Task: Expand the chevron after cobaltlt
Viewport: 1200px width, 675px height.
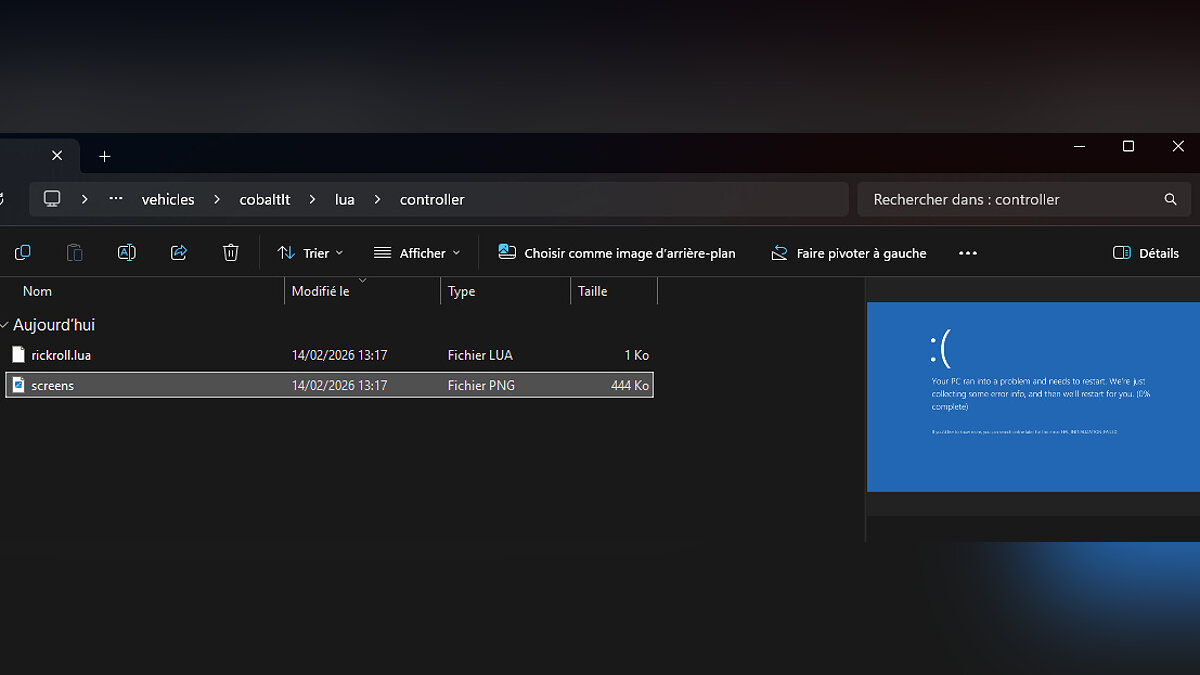Action: 313,199
